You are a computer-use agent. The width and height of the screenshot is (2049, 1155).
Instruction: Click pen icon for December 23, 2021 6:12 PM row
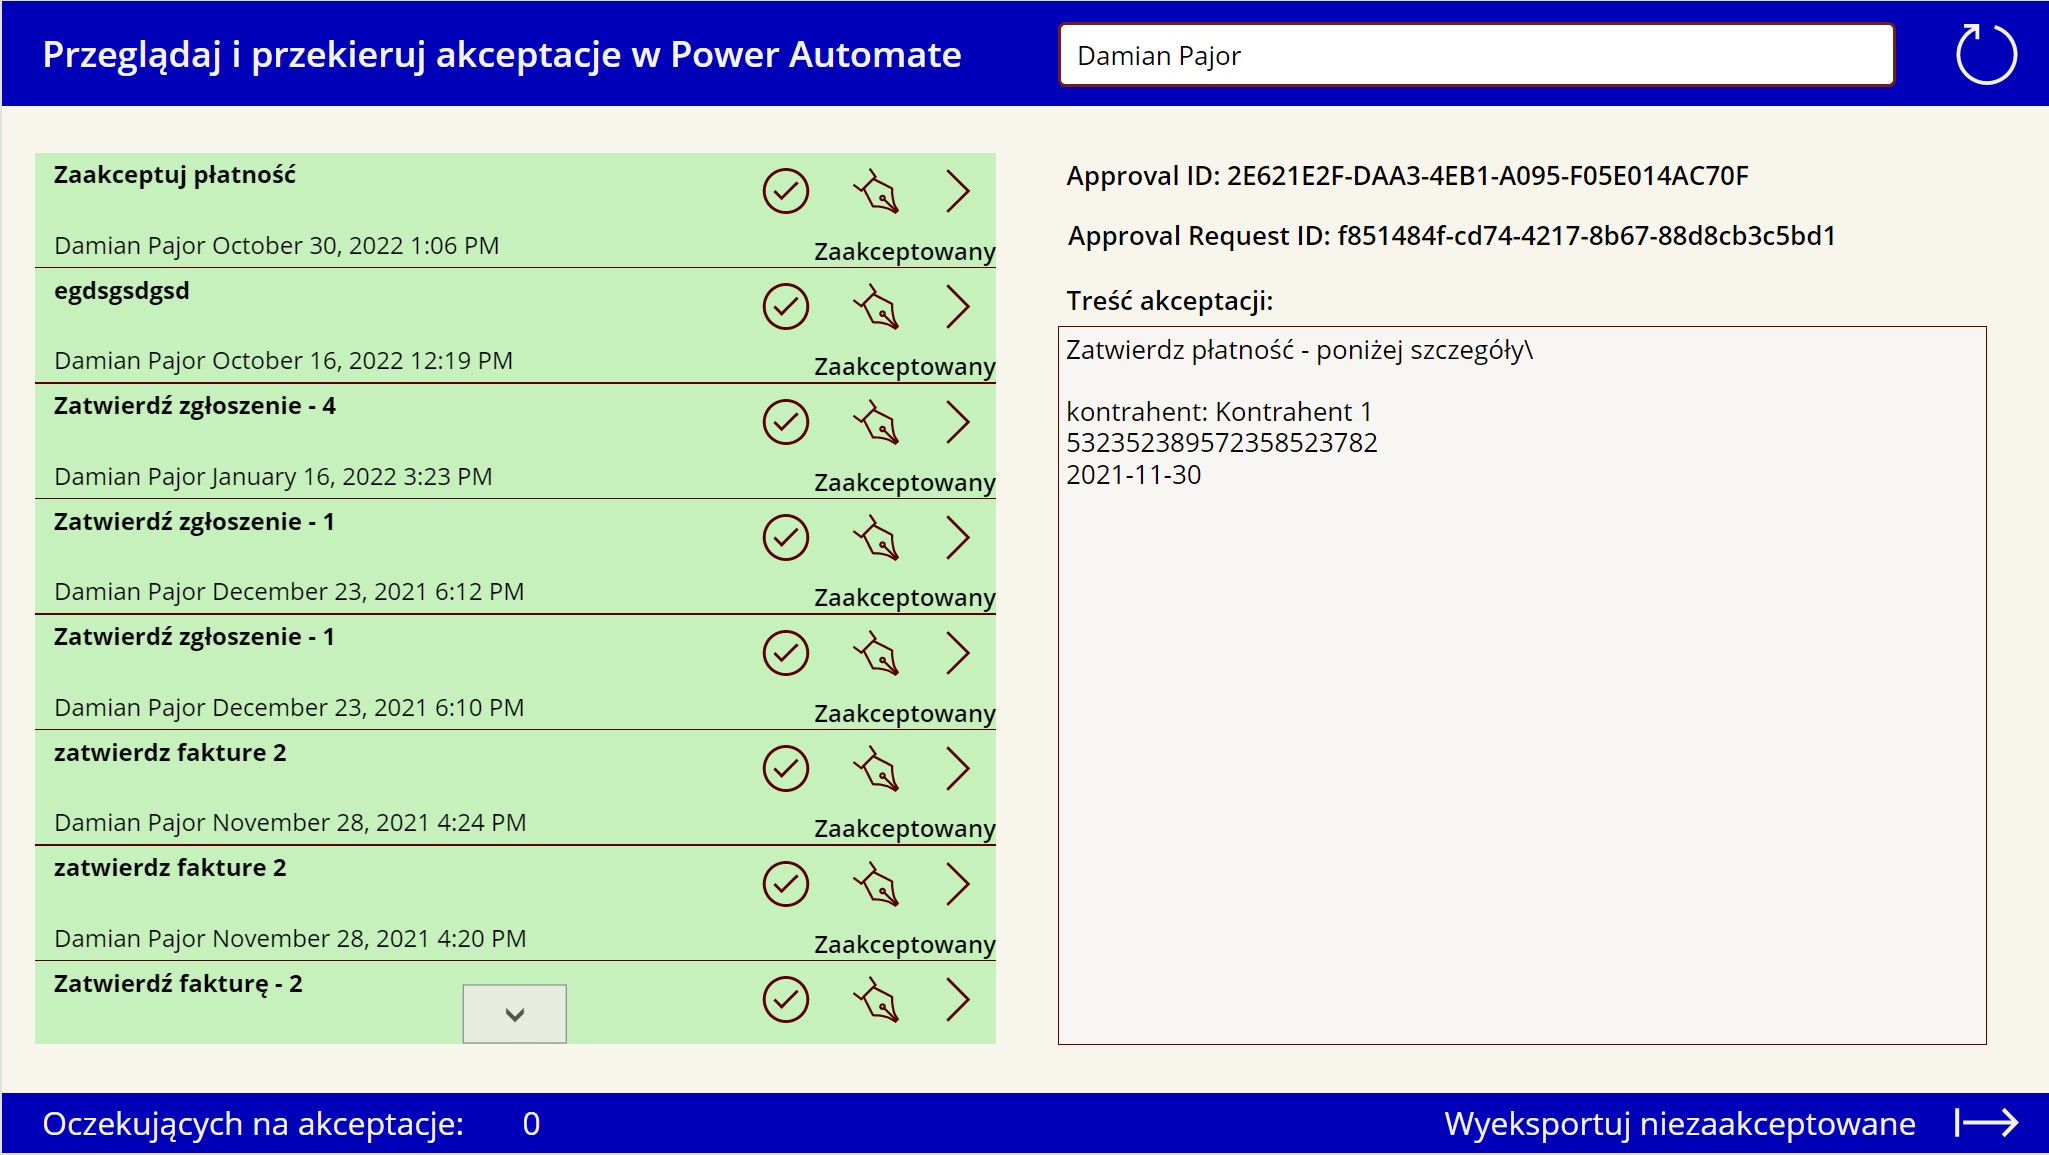click(876, 537)
